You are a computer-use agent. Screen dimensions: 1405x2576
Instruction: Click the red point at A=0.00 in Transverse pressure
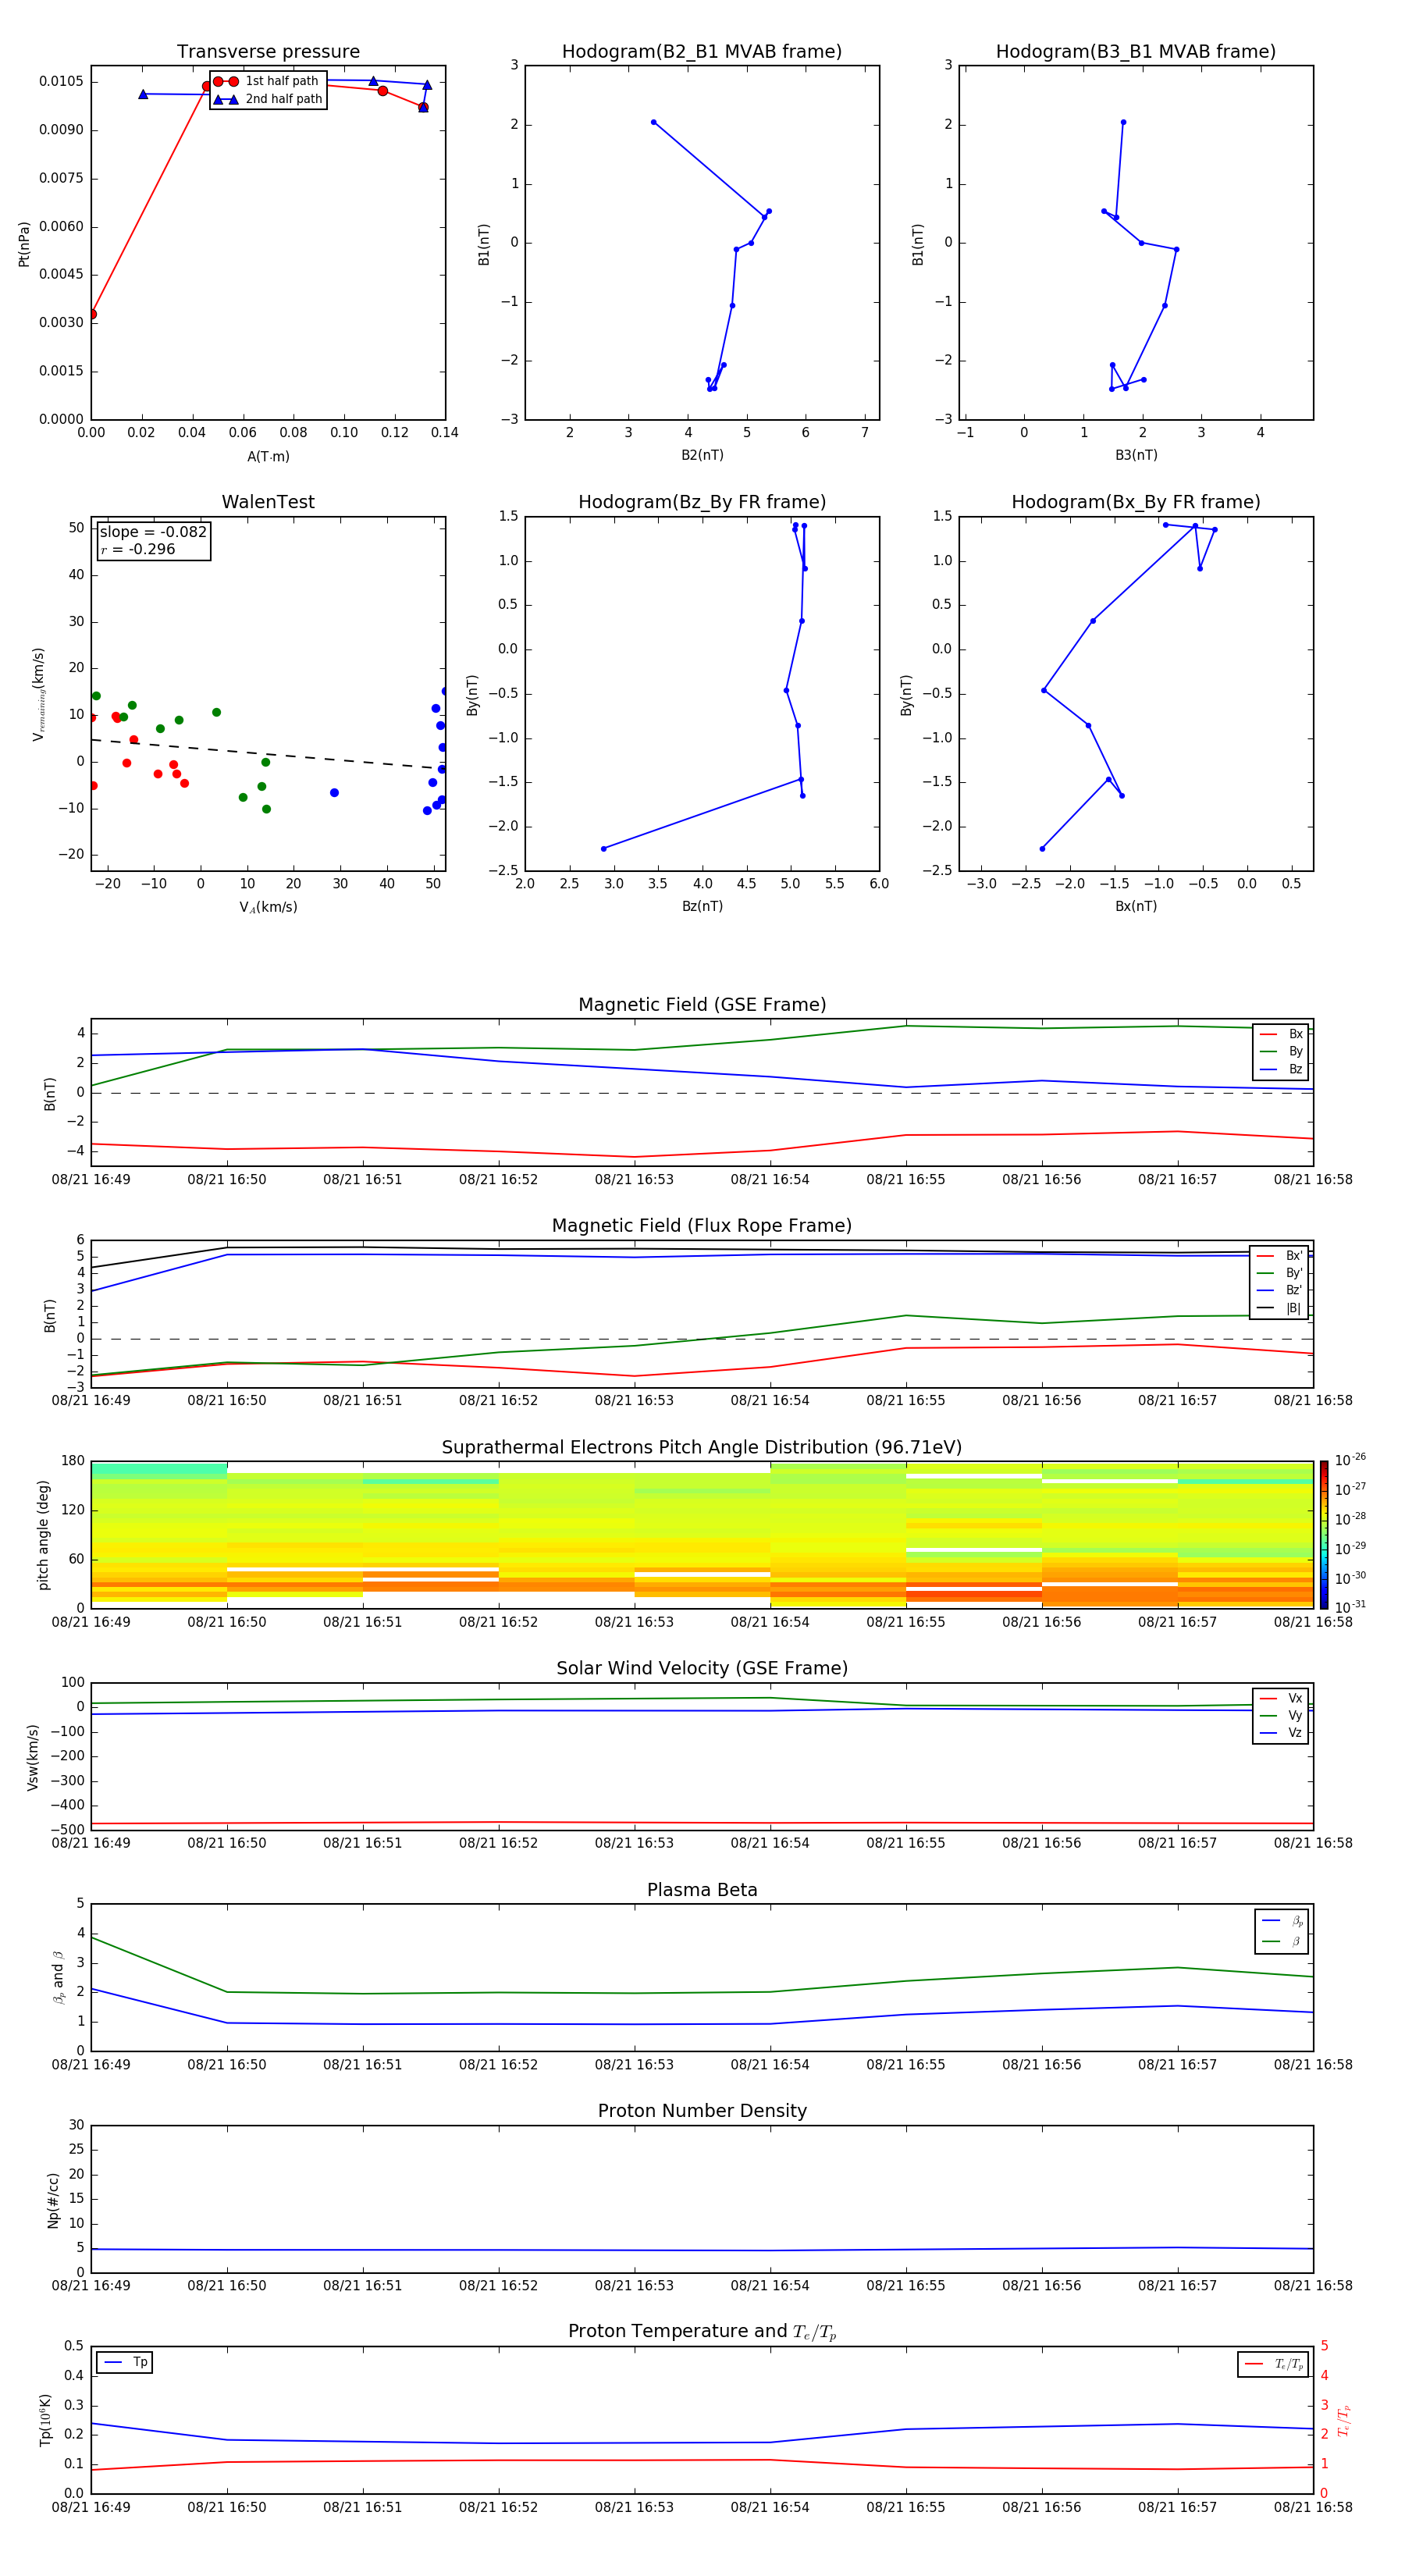pos(92,314)
